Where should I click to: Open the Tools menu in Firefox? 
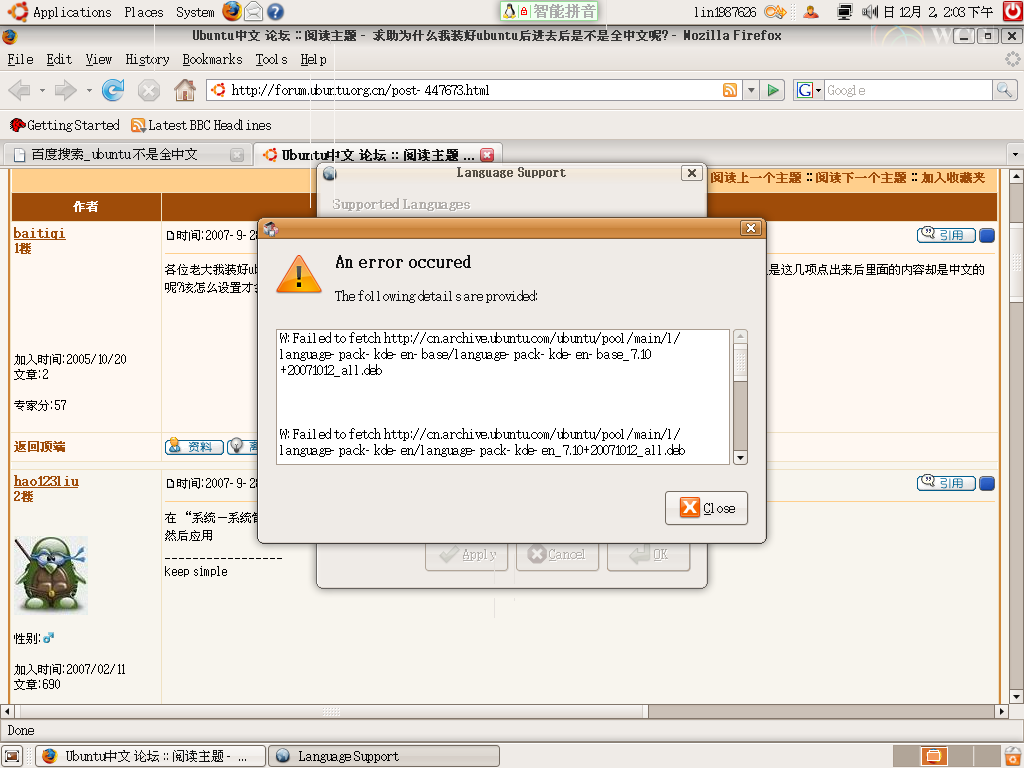271,59
